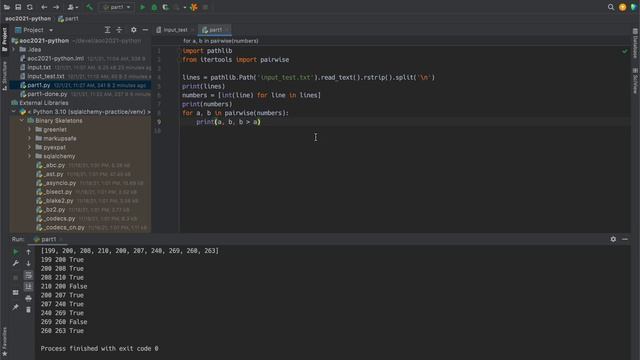The height and width of the screenshot is (360, 640).
Task: Switch to part1 editor tab
Action: point(215,30)
